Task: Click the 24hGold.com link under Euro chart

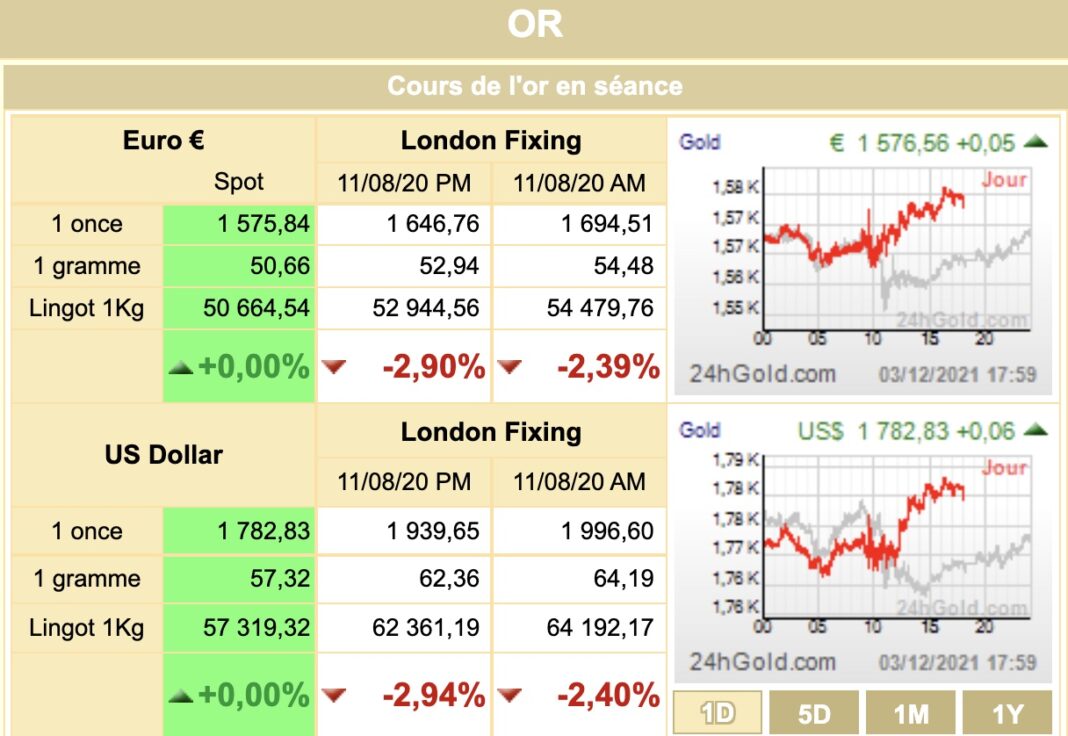Action: point(762,374)
